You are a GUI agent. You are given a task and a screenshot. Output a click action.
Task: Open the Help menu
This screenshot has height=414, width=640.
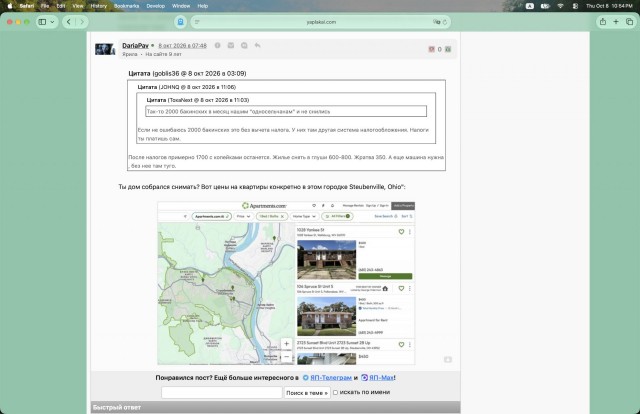[202, 6]
